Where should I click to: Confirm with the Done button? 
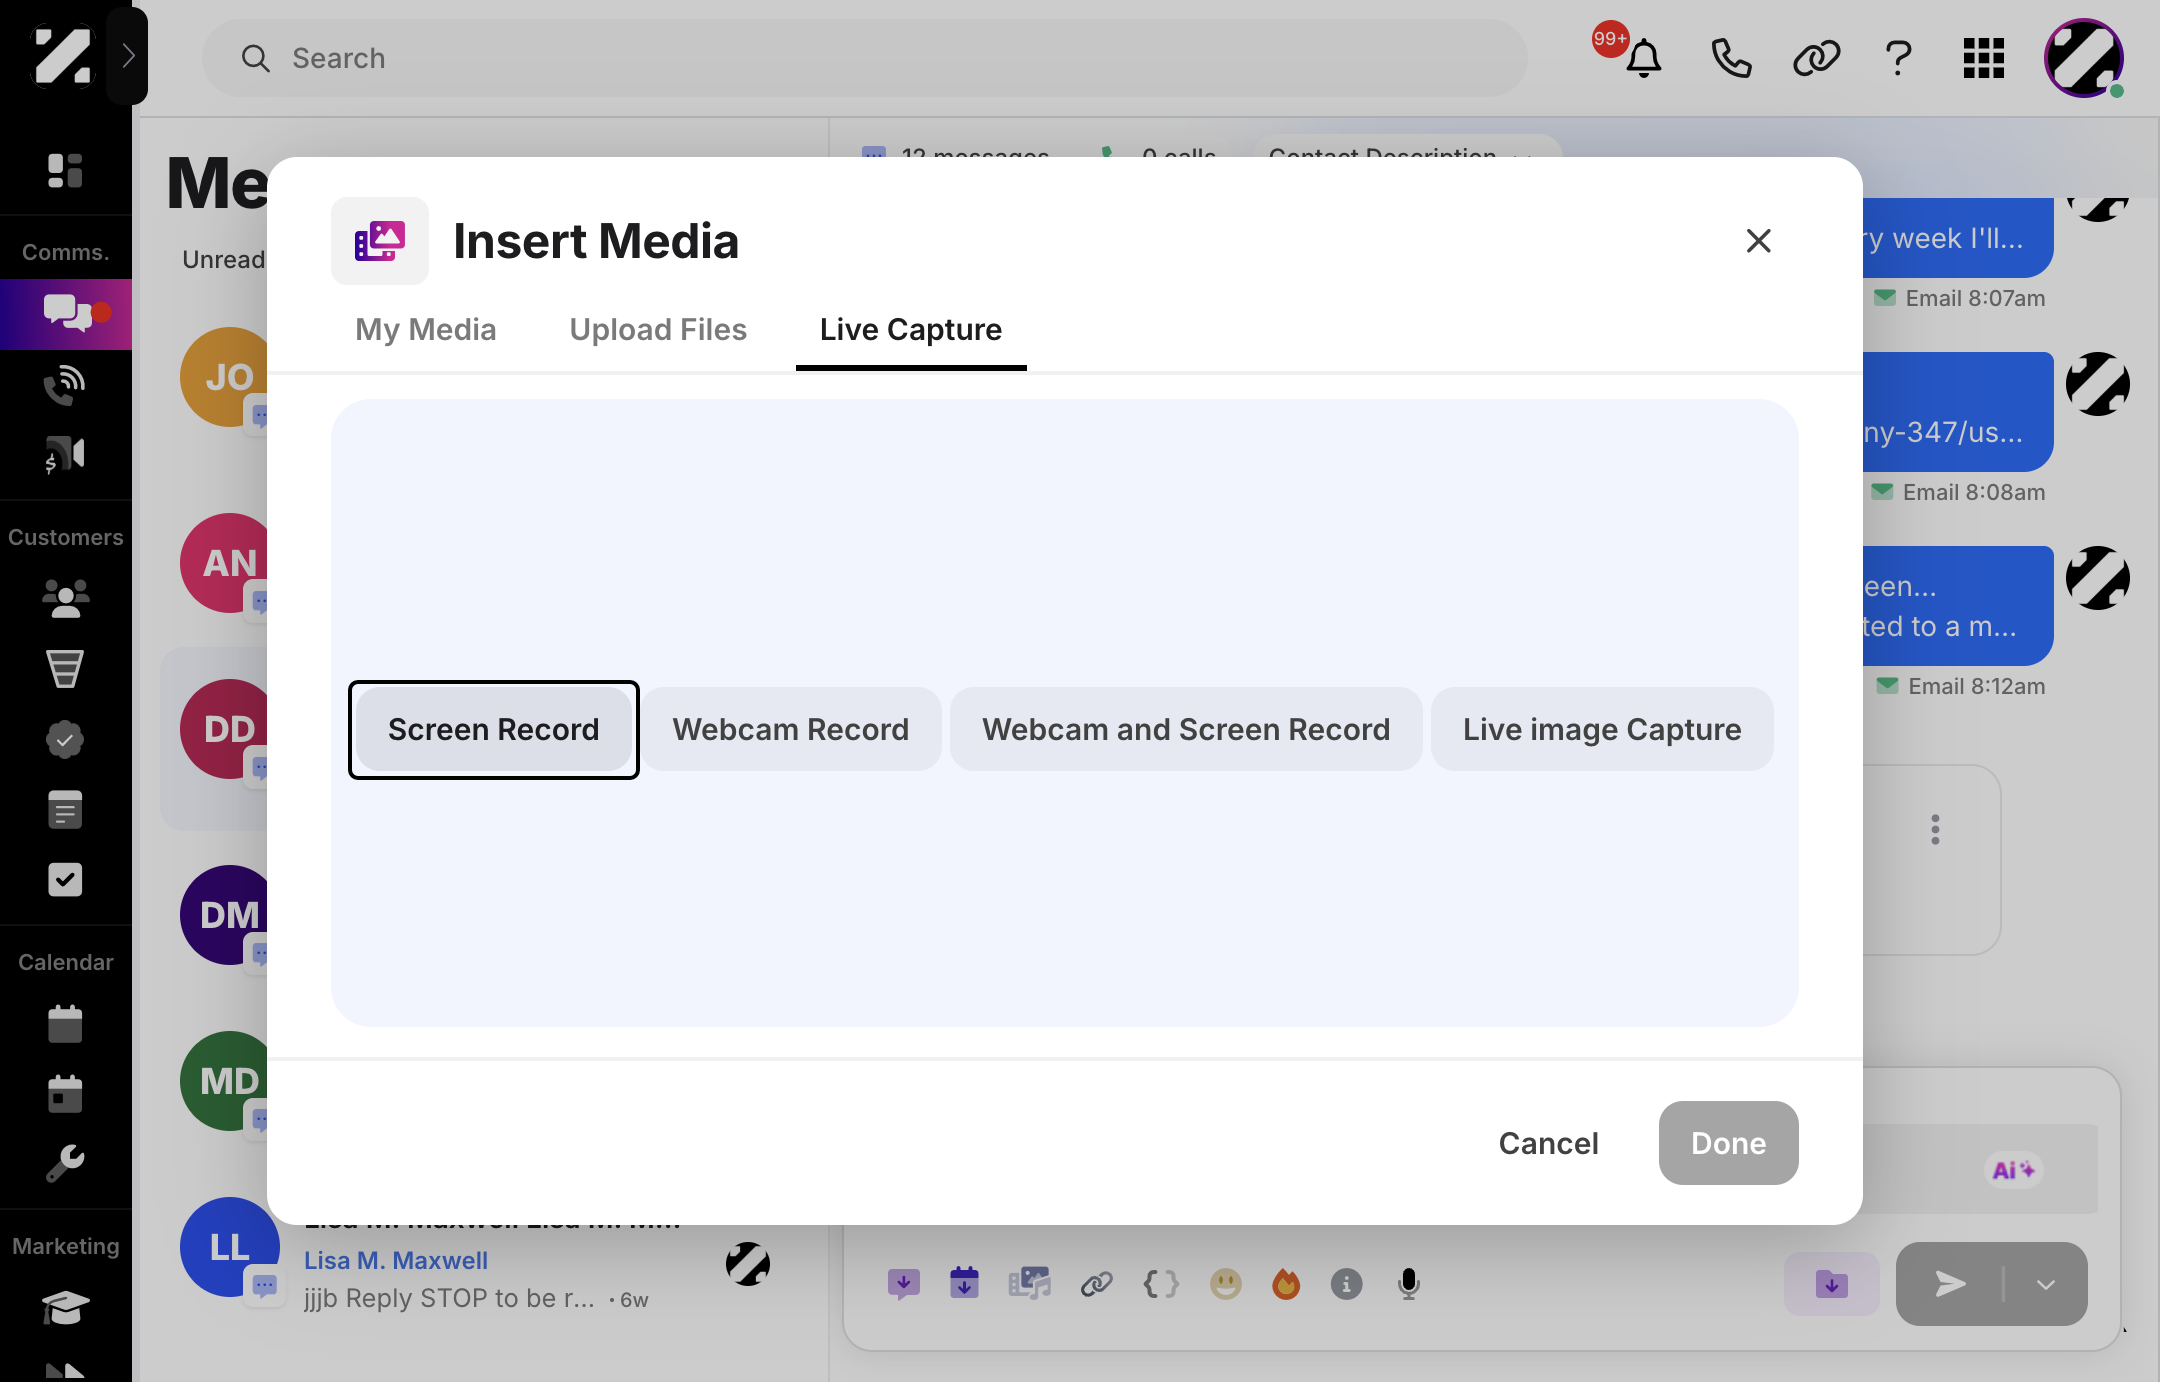1728,1143
